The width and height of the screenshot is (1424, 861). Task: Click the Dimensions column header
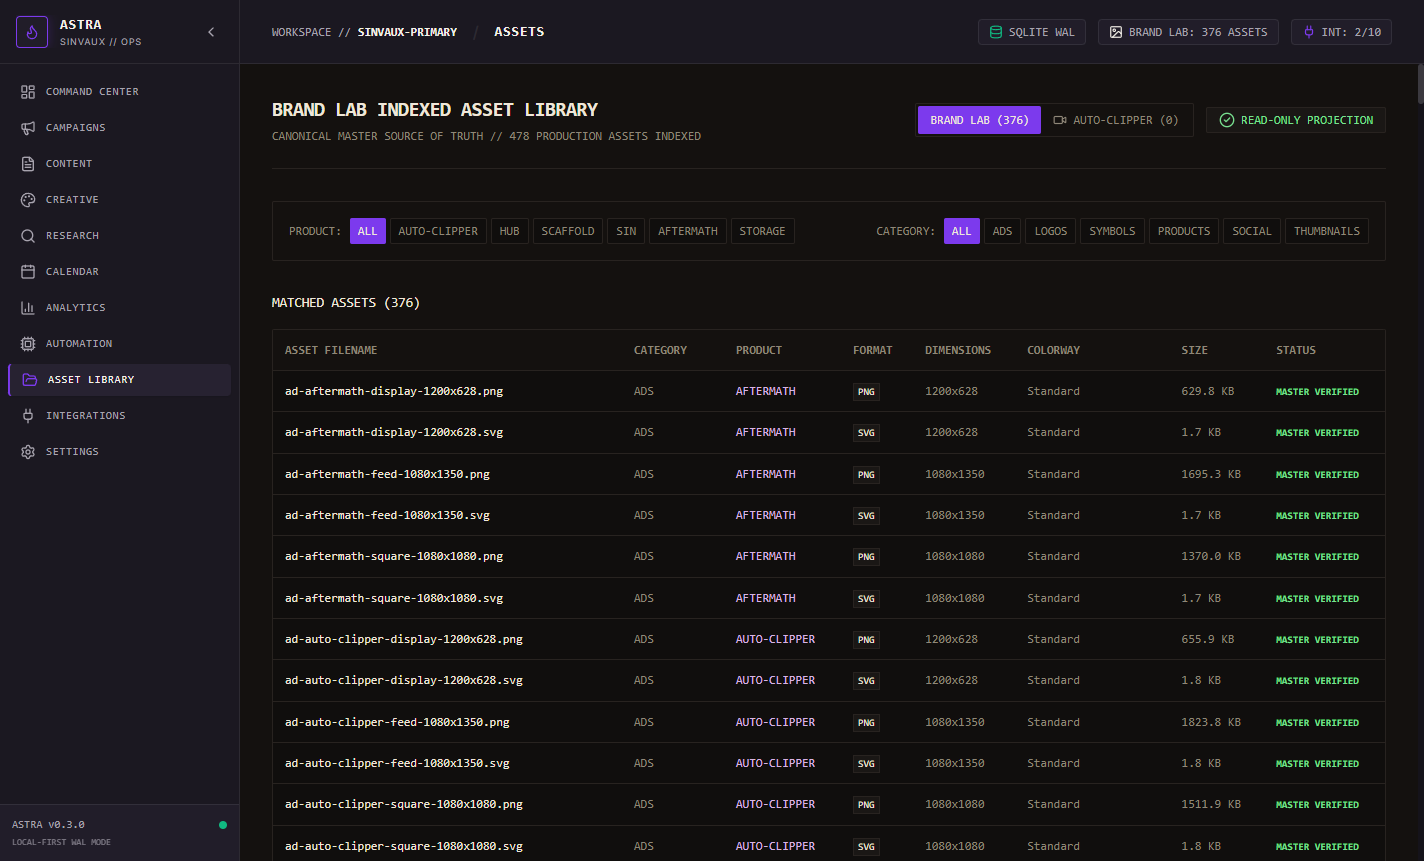tap(958, 350)
